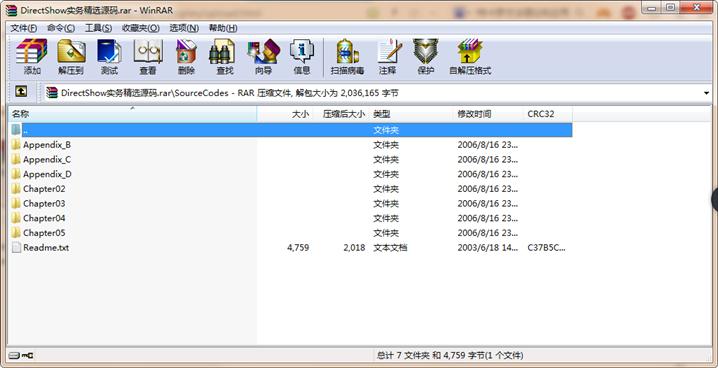Screen dimensions: 718x368
Task: Click the 4,759 size value of Readme.txt
Action: click(298, 247)
